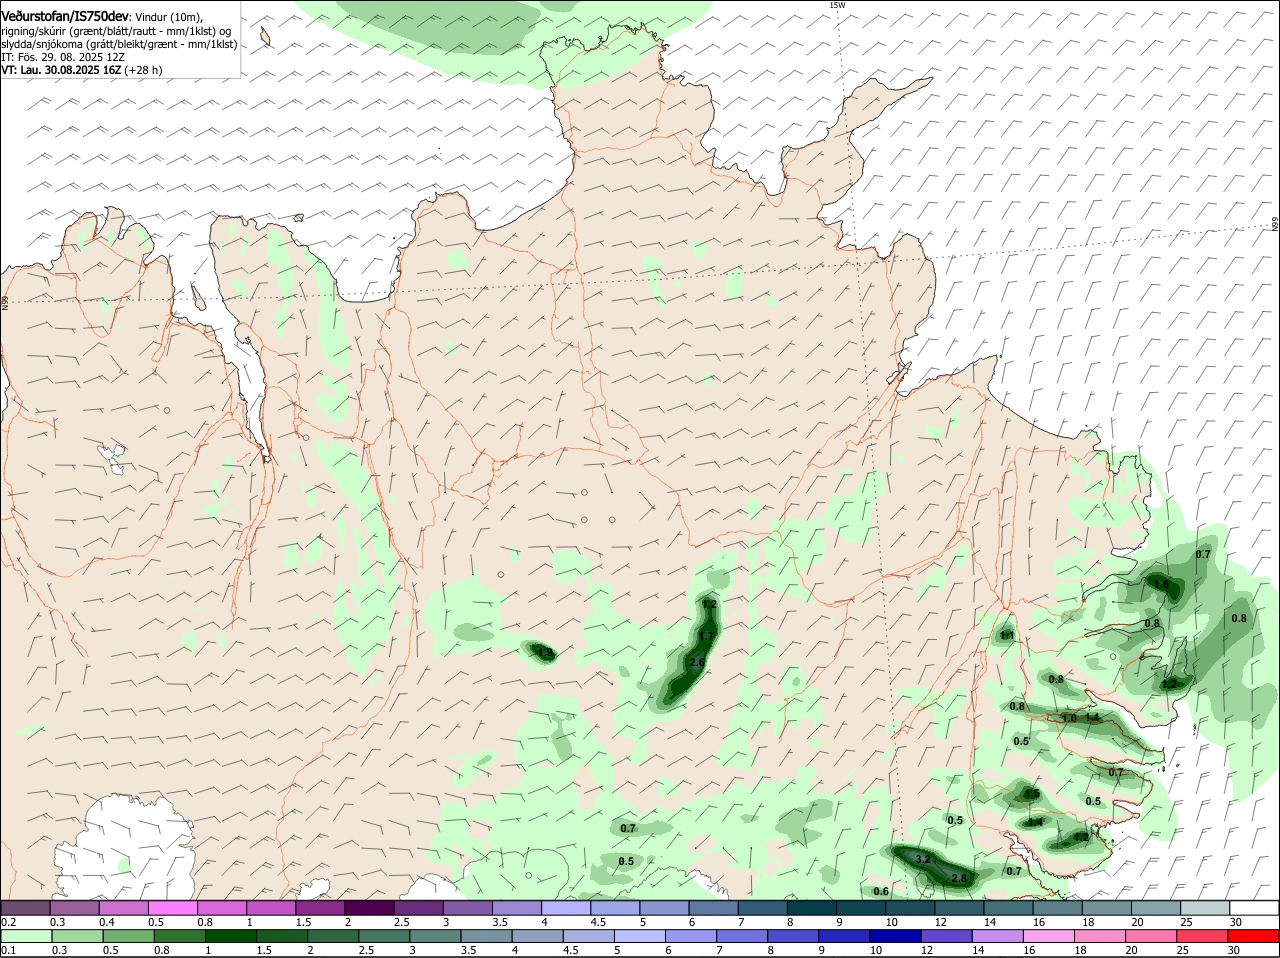Click the Veðurstofan/IS750dev title text

click(65, 17)
